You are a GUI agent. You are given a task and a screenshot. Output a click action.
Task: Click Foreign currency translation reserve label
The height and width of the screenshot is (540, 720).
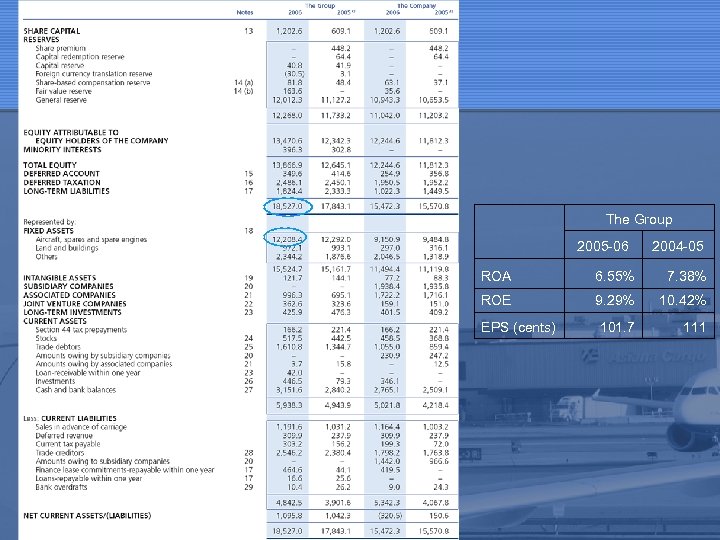tap(94, 74)
